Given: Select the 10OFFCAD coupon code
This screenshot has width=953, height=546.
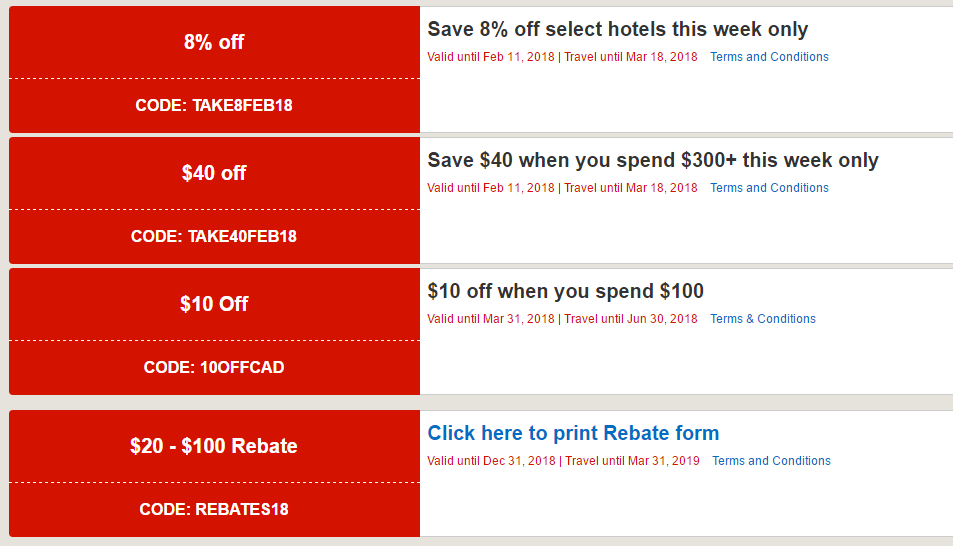Looking at the screenshot, I should pos(214,368).
